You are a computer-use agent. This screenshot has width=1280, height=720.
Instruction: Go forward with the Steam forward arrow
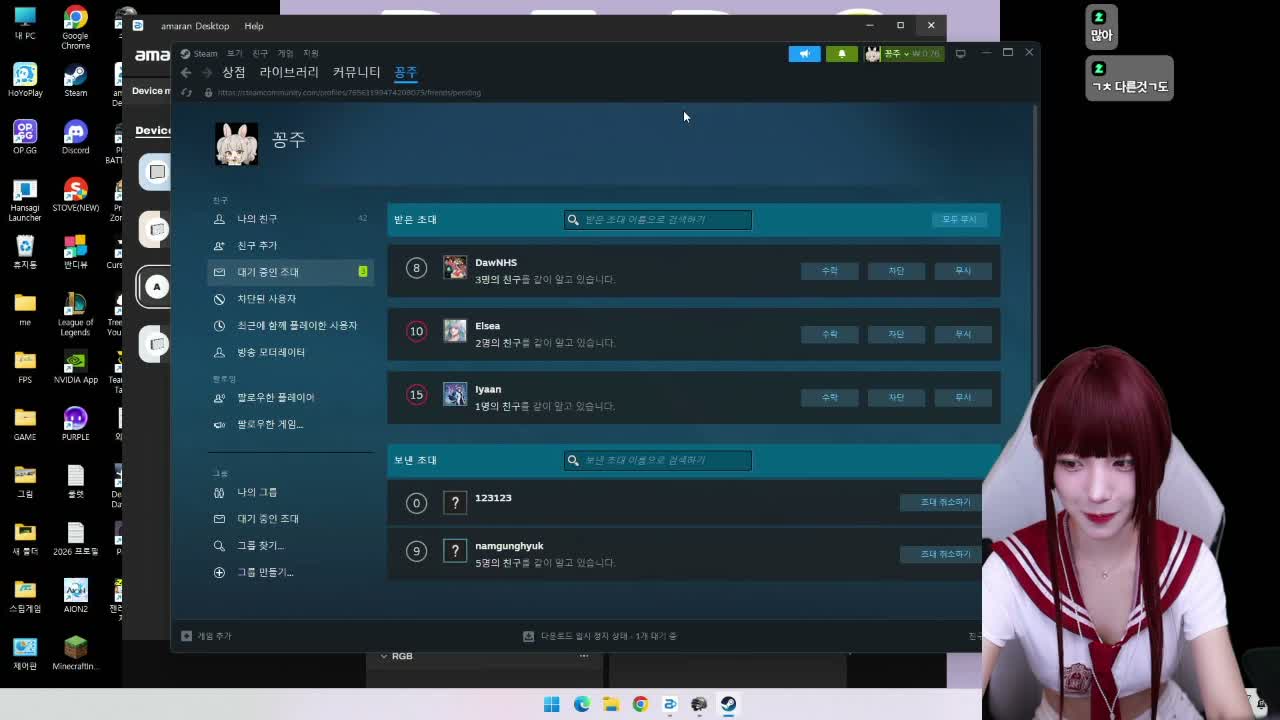207,73
